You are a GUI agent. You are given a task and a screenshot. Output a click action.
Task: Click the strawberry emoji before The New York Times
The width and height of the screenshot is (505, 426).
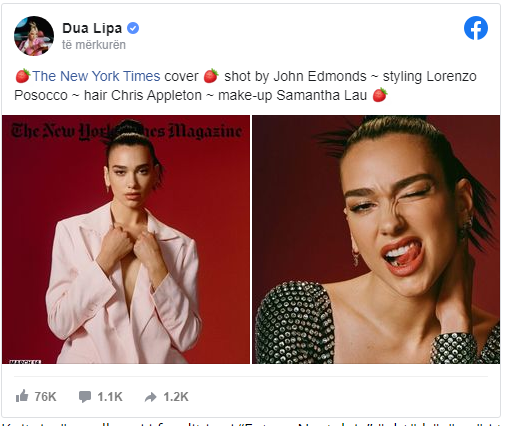click(x=22, y=76)
